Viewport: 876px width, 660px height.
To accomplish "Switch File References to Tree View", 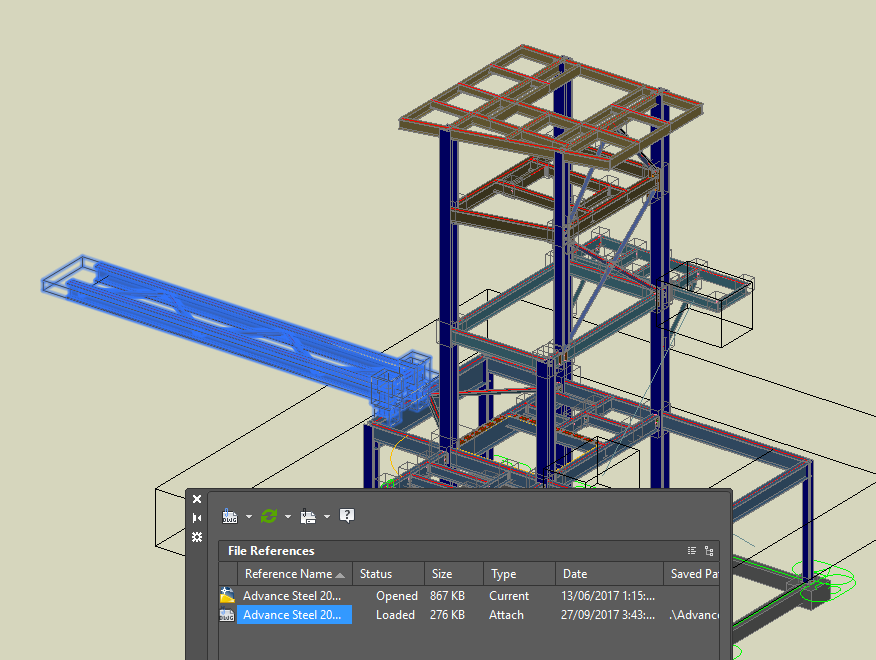I will (x=709, y=550).
